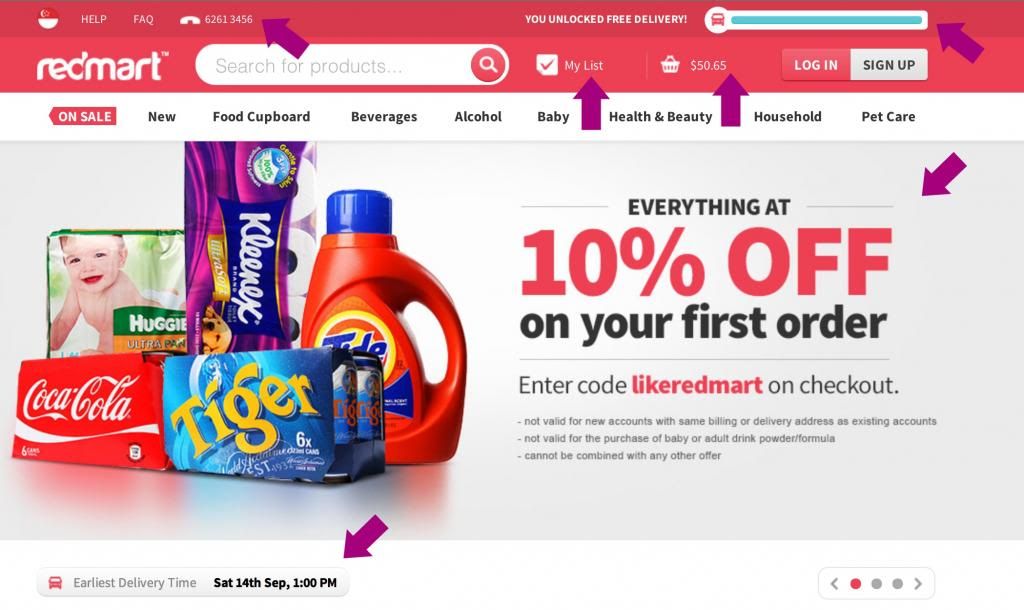This screenshot has width=1024, height=610.
Task: Click the free delivery progress bar
Action: pyautogui.click(x=826, y=20)
